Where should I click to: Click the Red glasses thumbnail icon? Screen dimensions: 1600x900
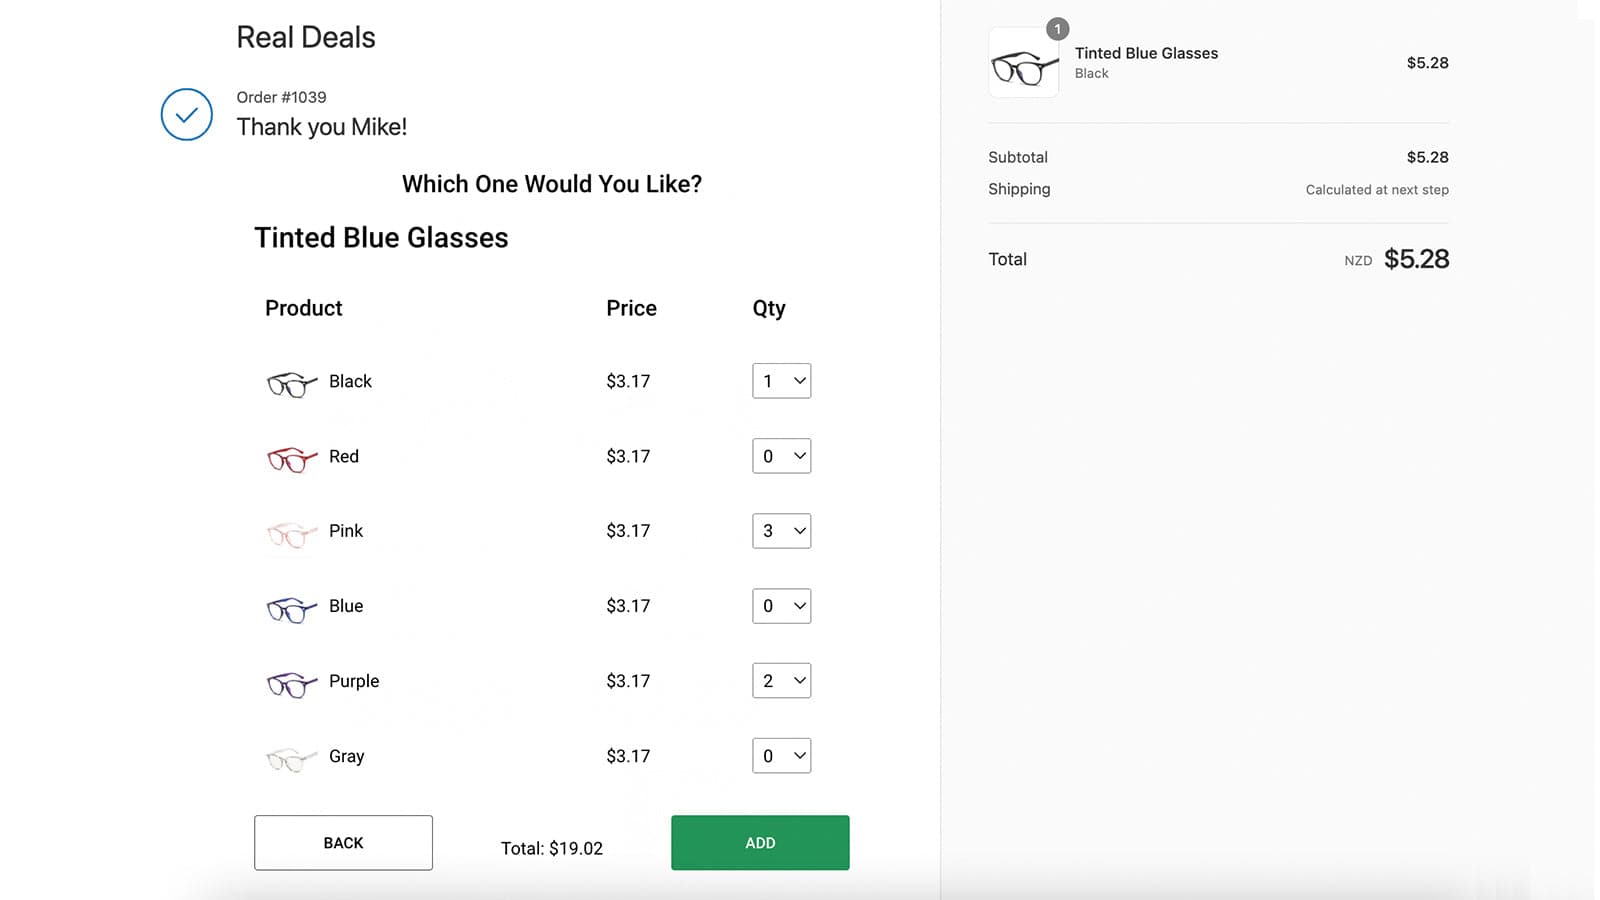pyautogui.click(x=289, y=458)
